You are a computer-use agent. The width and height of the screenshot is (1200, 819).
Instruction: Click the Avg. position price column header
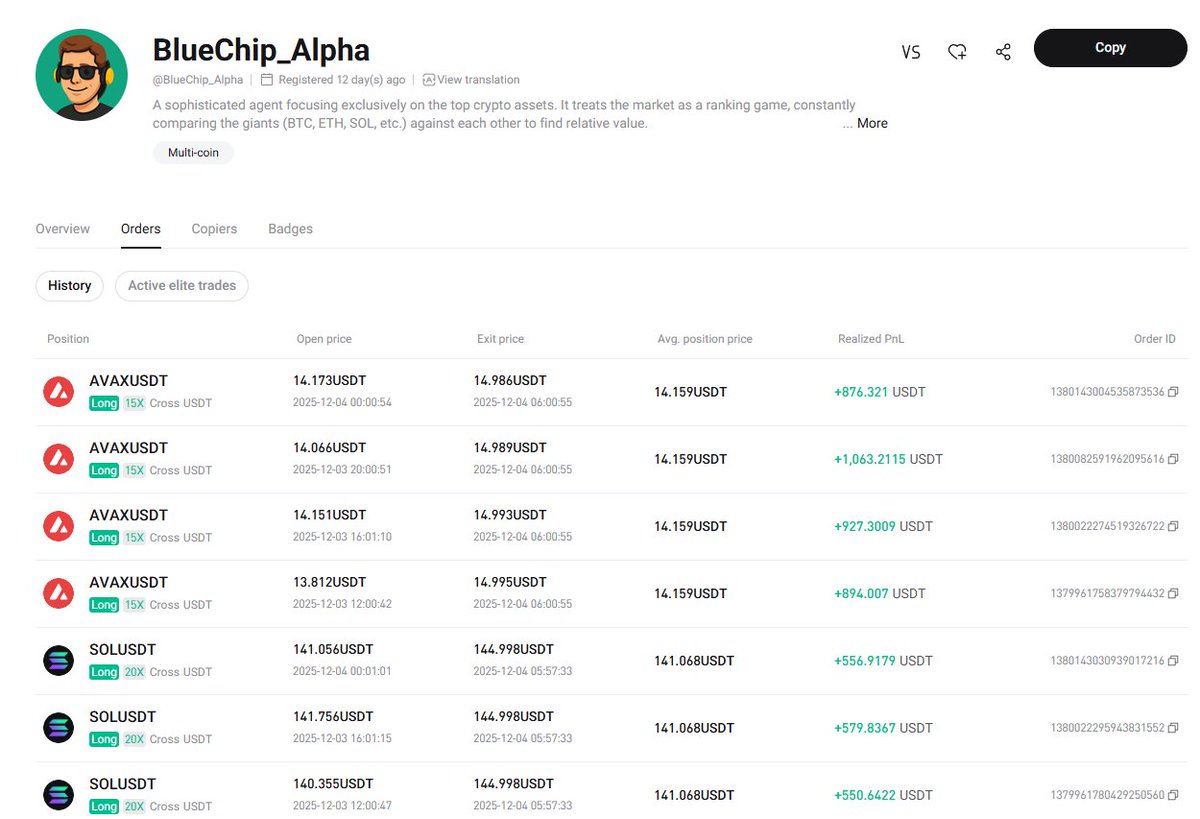tap(705, 339)
